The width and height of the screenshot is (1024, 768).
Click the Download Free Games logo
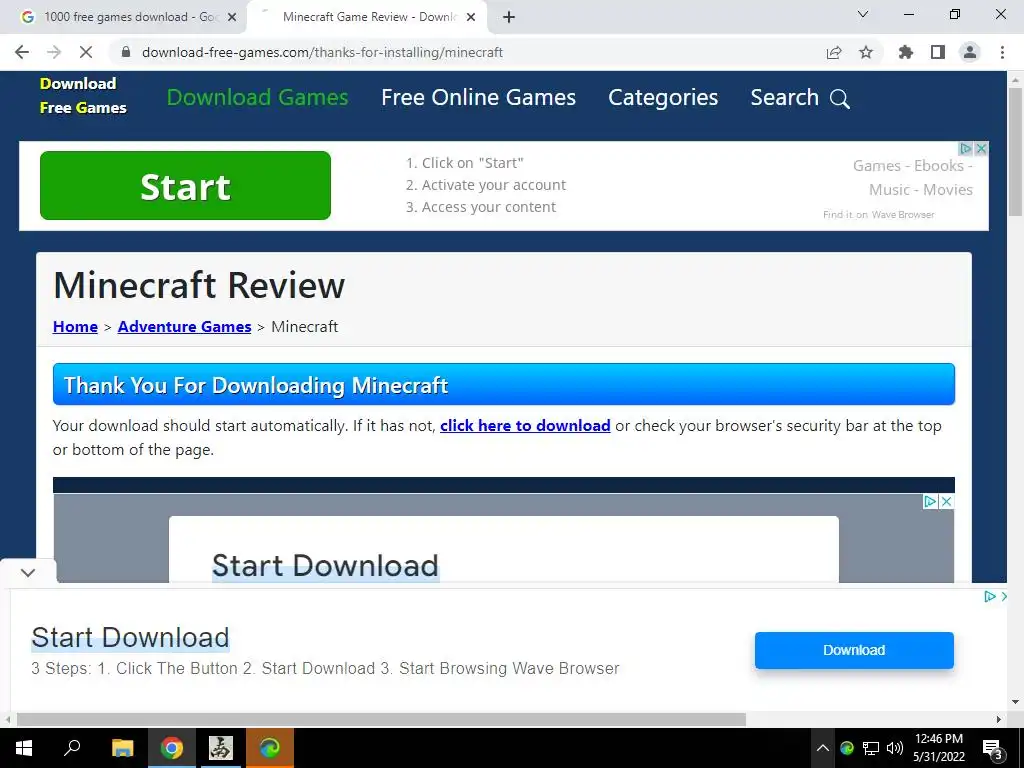(x=83, y=95)
